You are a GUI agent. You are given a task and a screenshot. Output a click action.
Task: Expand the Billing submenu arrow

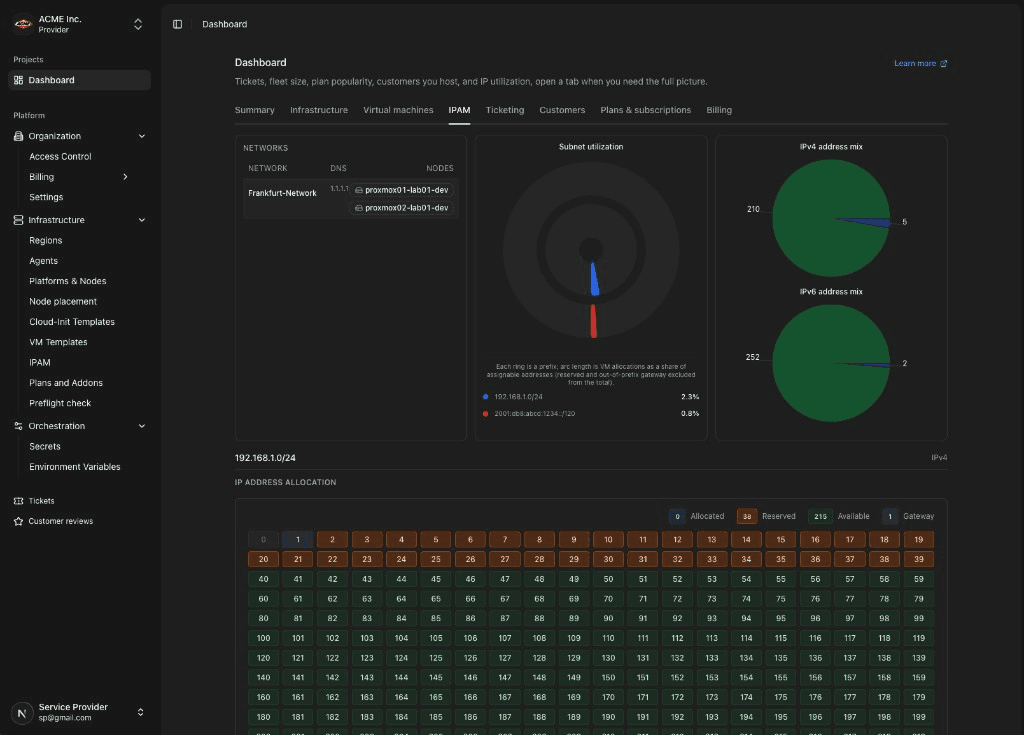point(125,177)
